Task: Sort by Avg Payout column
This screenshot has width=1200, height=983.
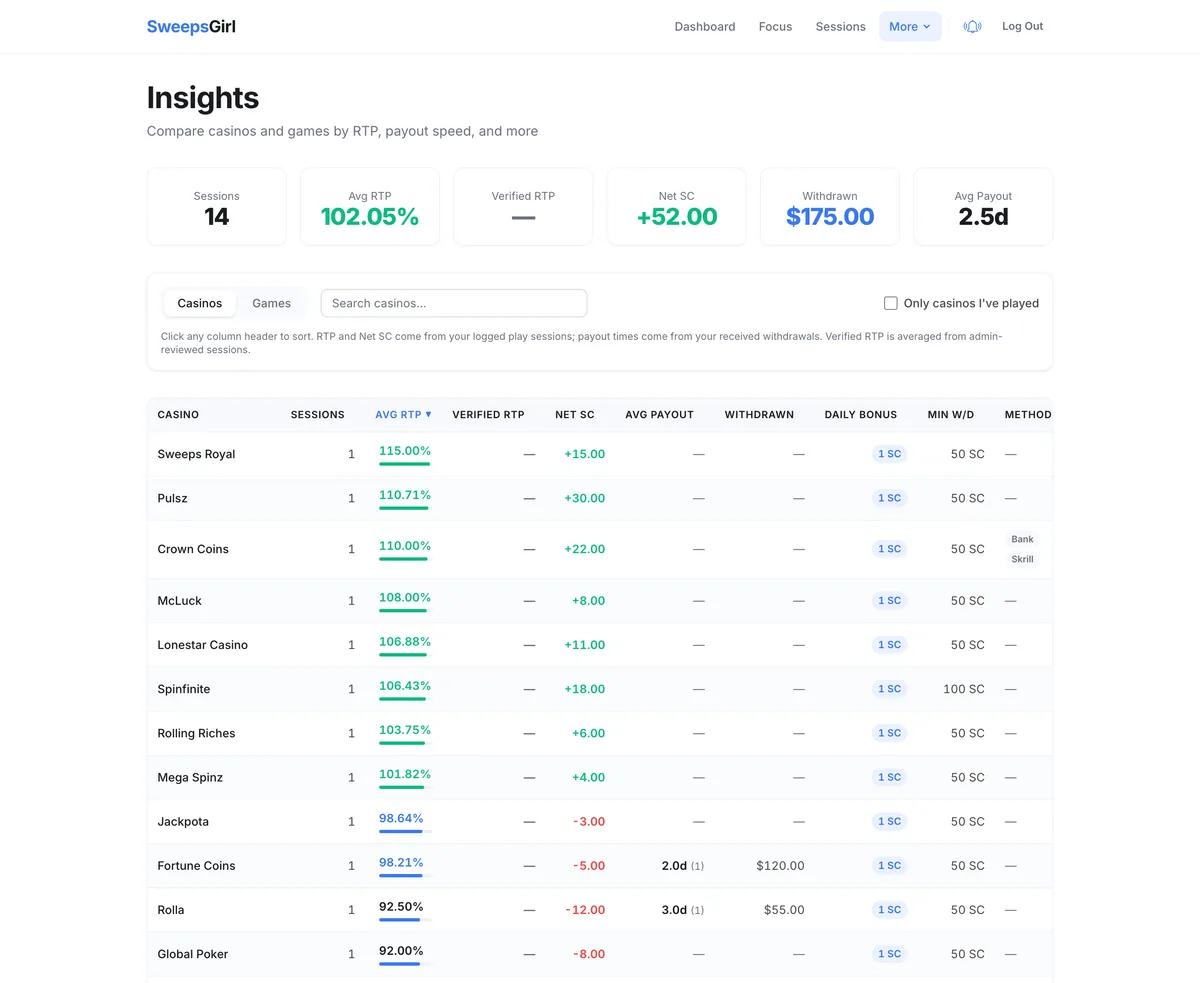Action: pyautogui.click(x=659, y=414)
